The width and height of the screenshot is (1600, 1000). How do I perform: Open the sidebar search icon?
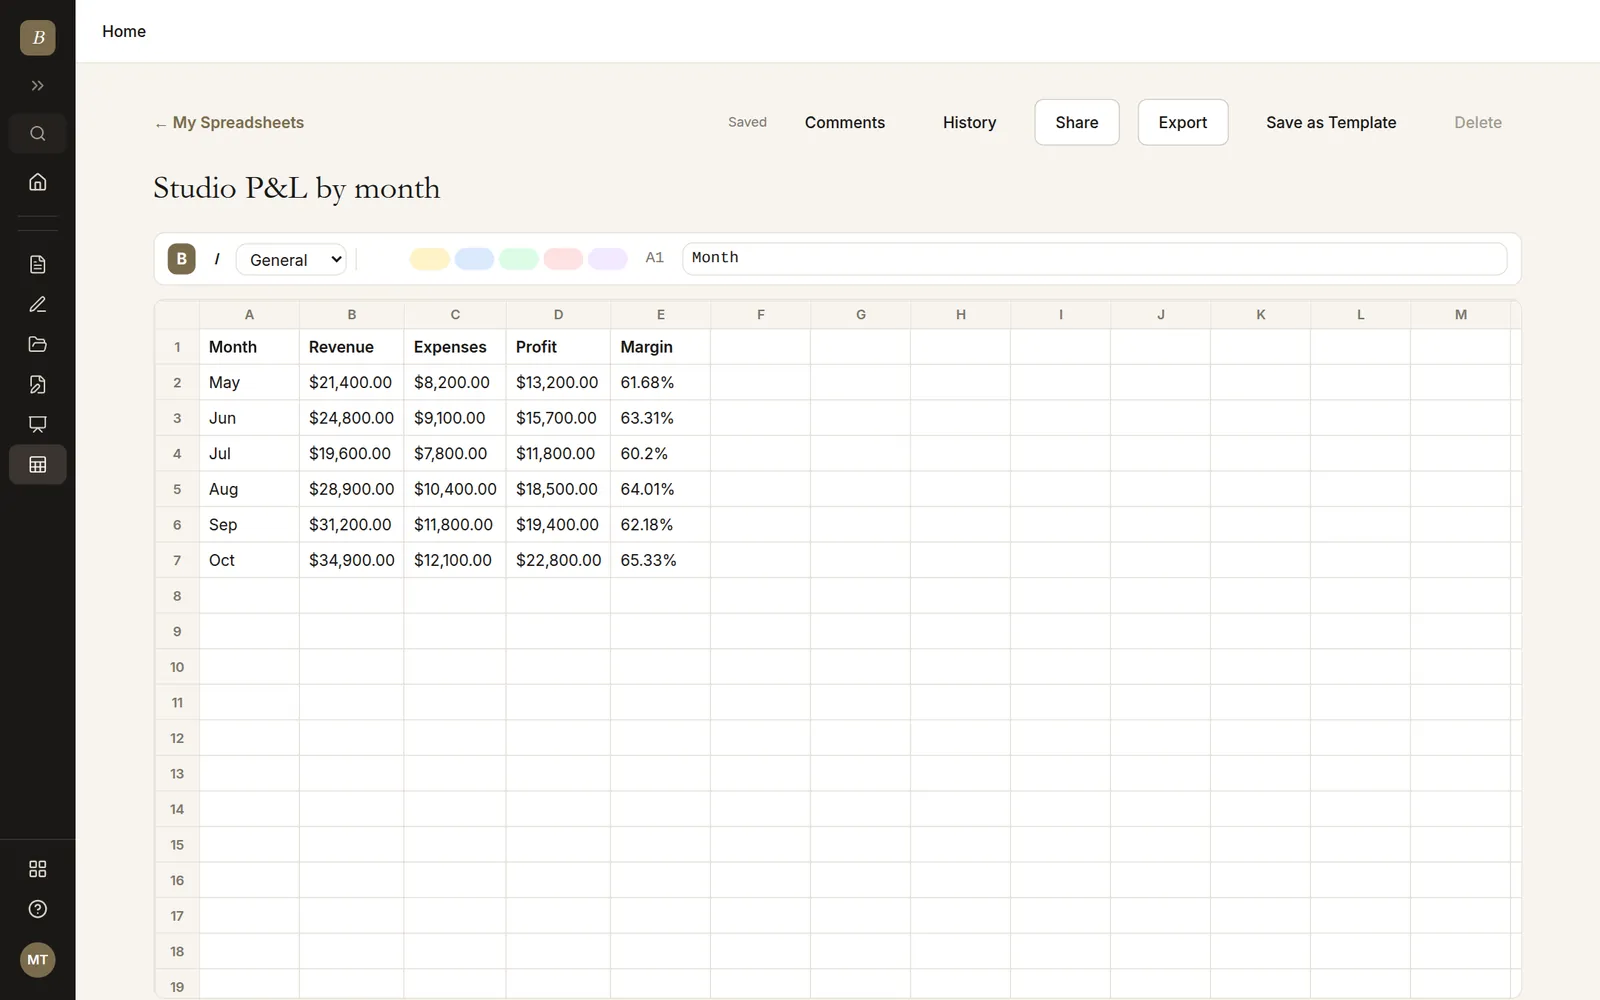point(37,134)
